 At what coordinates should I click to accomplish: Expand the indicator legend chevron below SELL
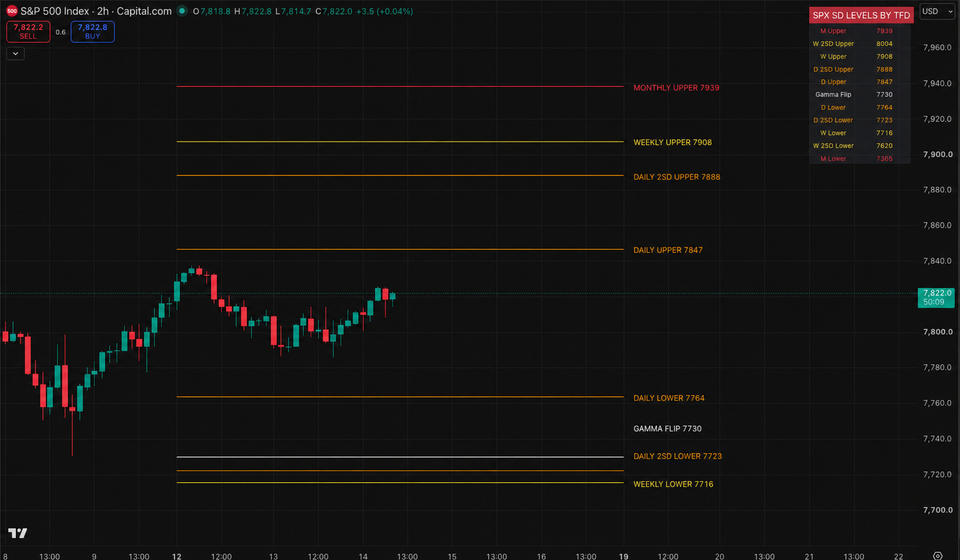(15, 54)
